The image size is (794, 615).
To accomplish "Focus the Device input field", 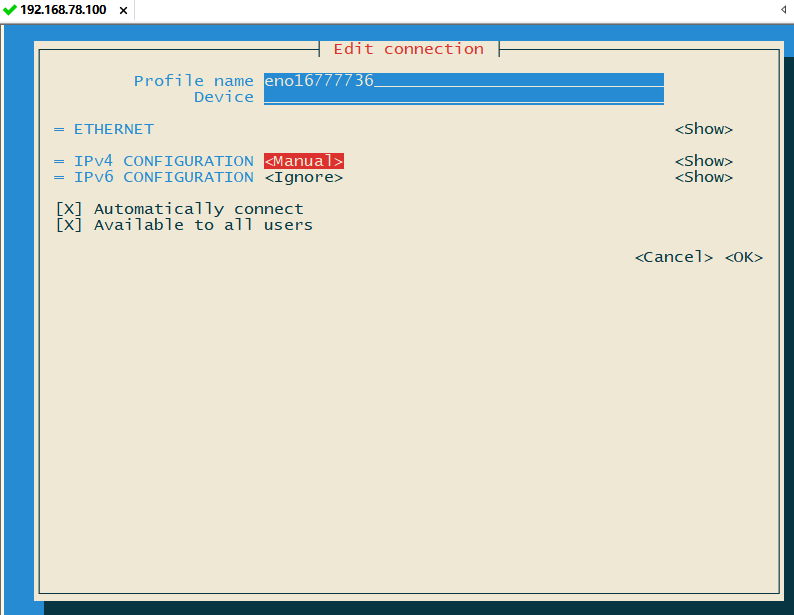I will [x=463, y=97].
